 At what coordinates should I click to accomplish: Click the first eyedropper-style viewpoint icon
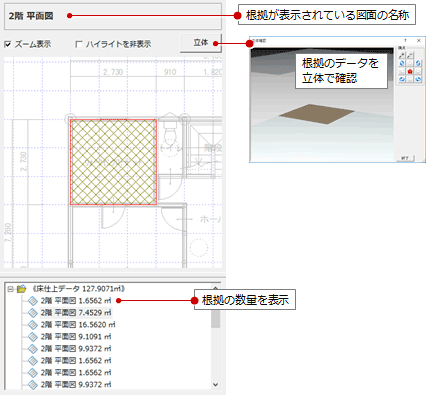(x=402, y=55)
